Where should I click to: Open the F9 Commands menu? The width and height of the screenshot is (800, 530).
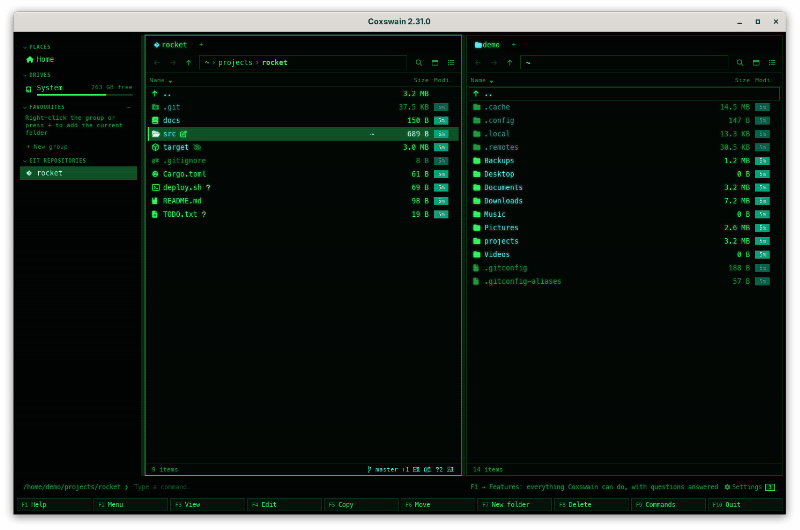[668, 505]
